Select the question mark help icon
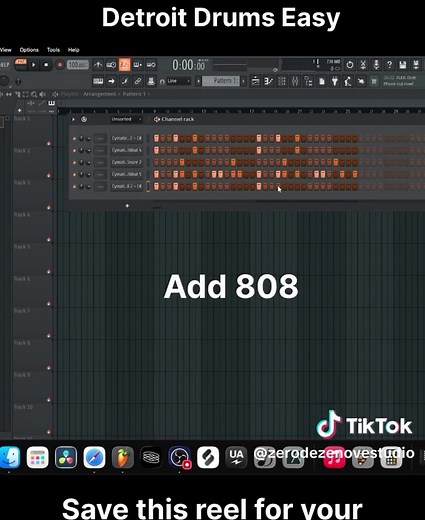Viewport: 425px width, 520px height. pyautogui.click(x=389, y=65)
